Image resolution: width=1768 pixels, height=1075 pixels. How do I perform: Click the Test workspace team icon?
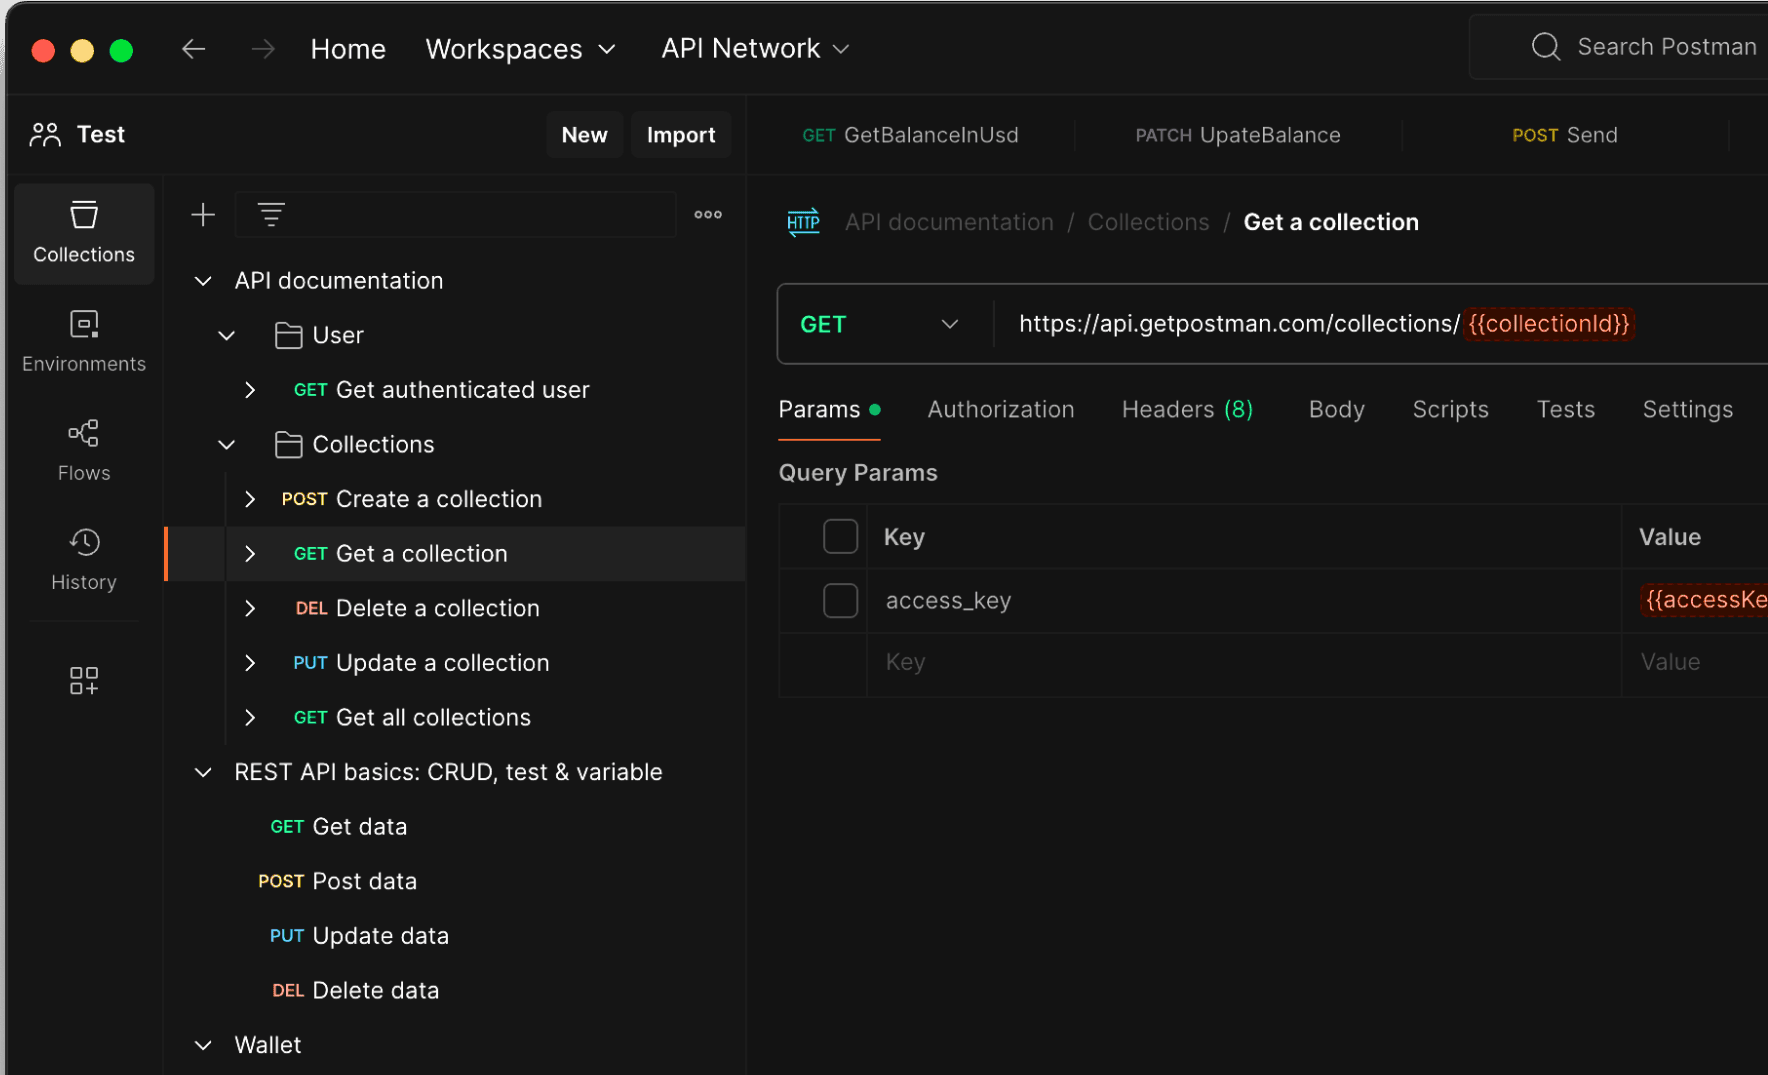point(45,134)
